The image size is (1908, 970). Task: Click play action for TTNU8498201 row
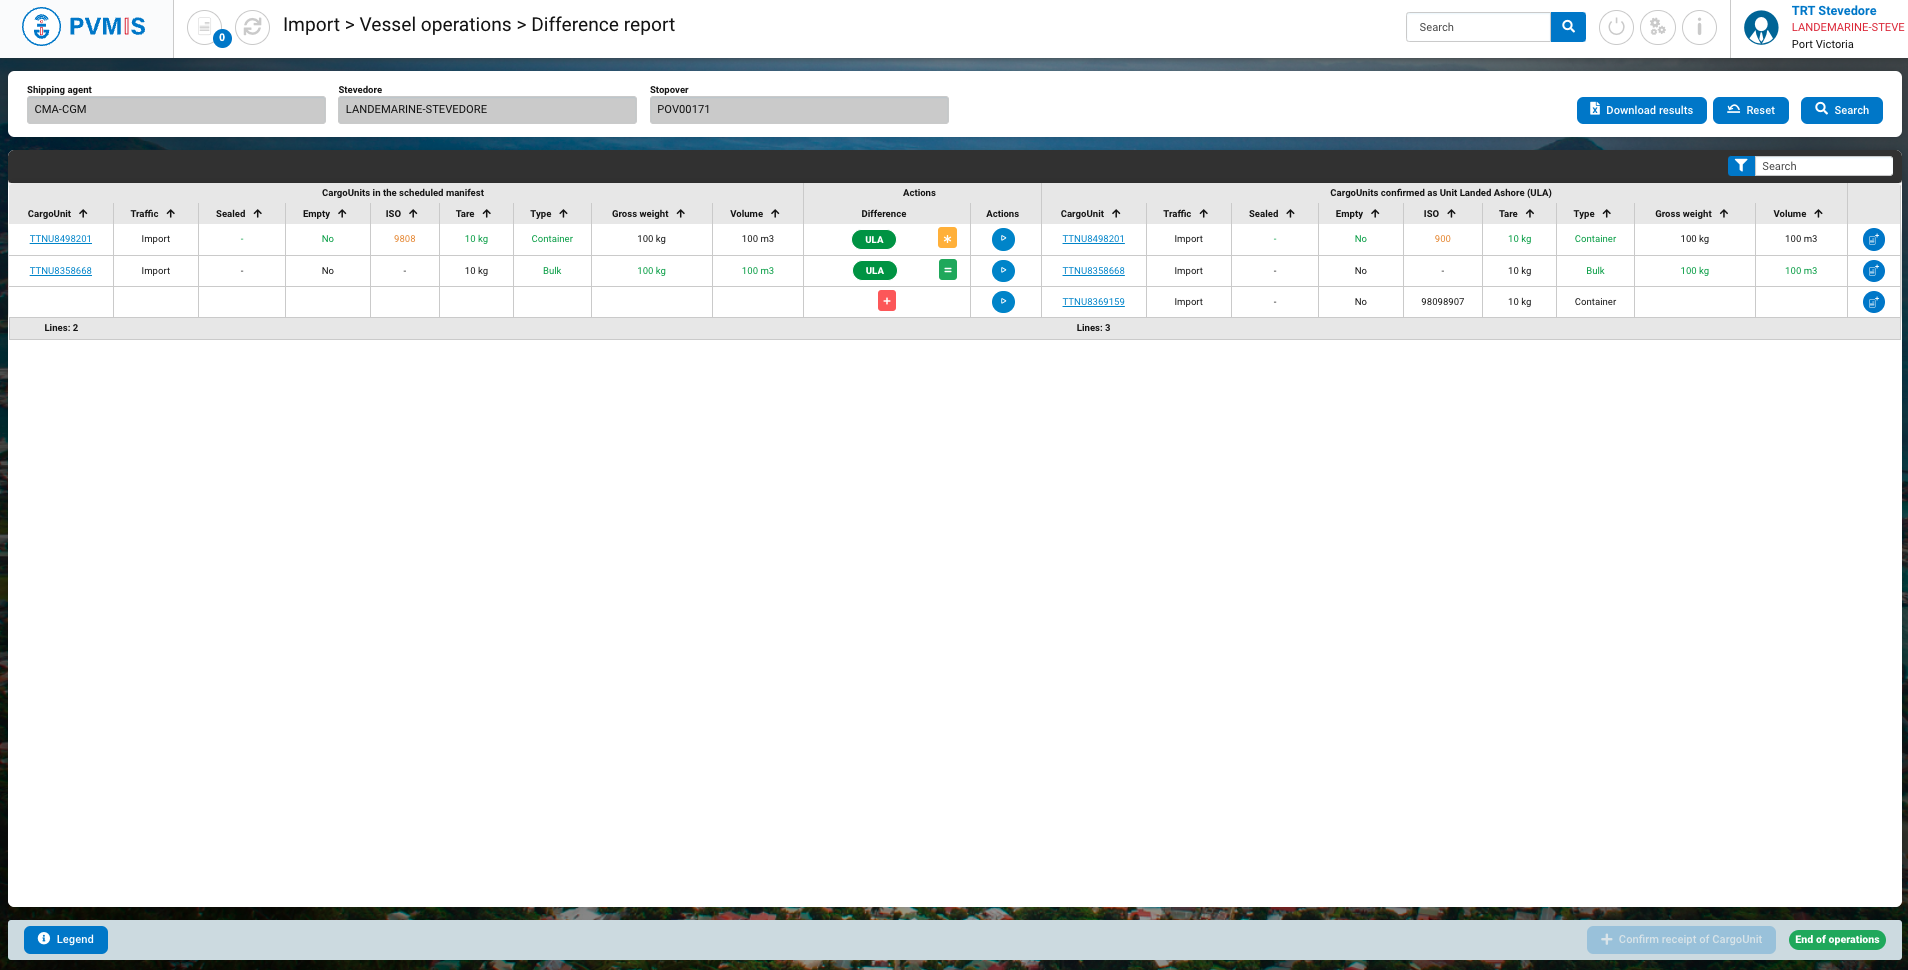click(1003, 239)
